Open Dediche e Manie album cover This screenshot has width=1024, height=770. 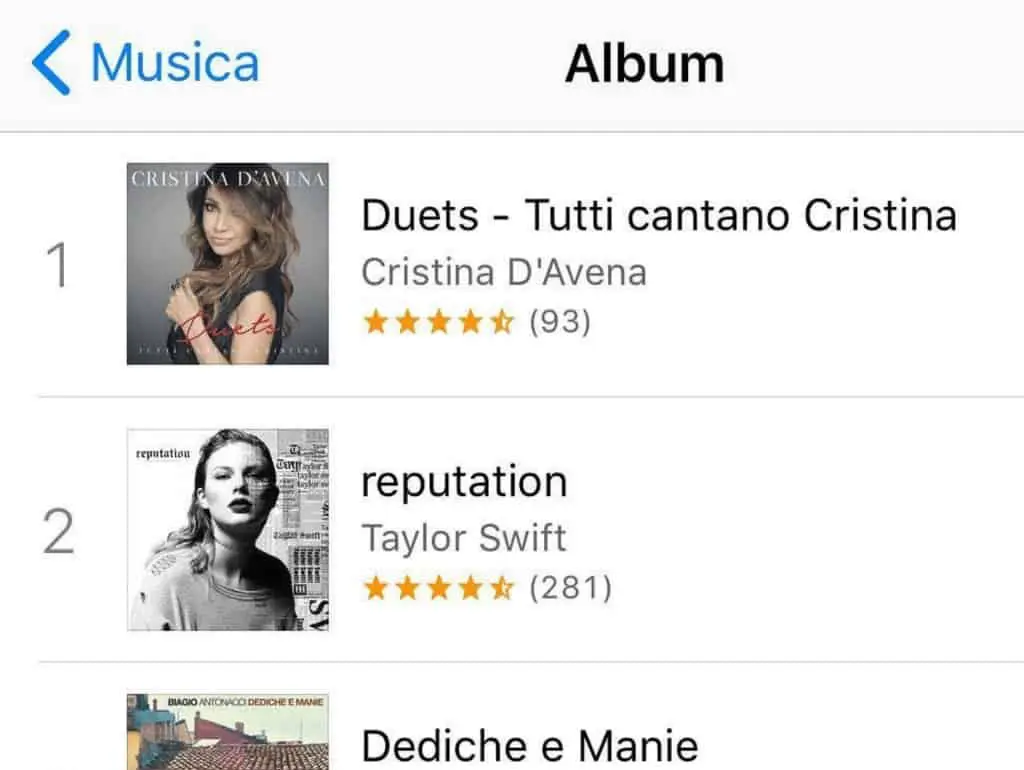[228, 732]
